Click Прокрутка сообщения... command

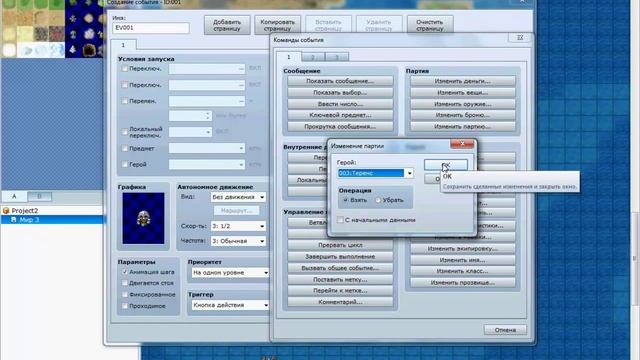click(x=340, y=127)
